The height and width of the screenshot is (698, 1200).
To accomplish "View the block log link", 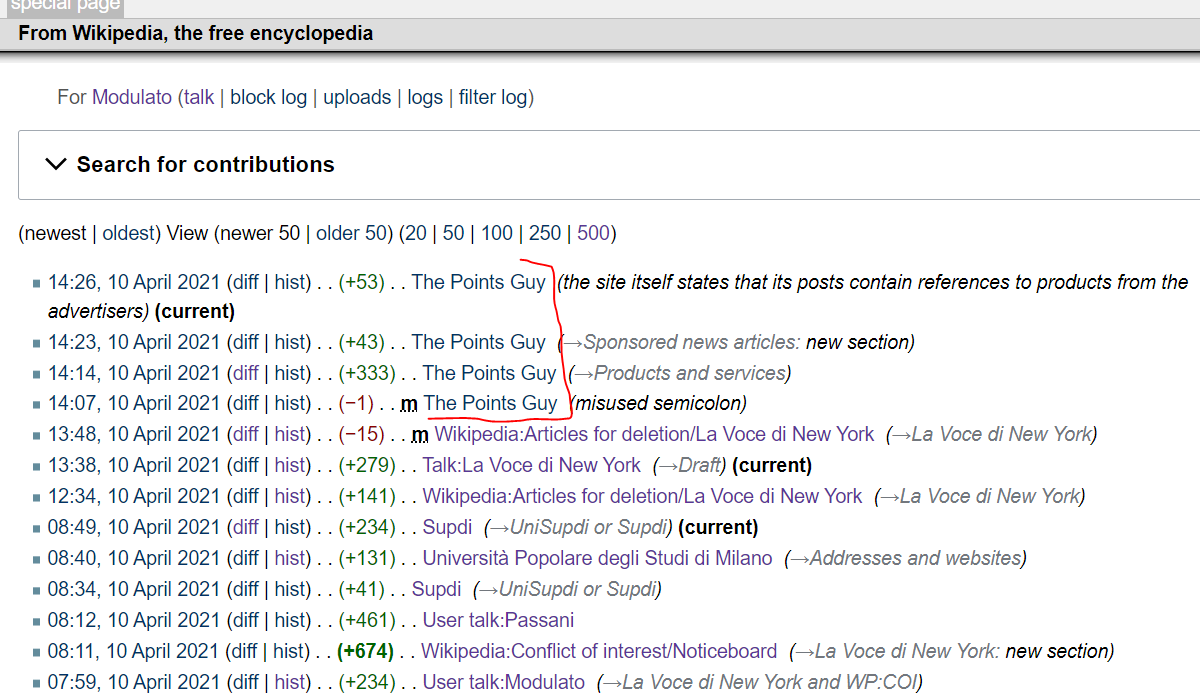I will point(268,97).
